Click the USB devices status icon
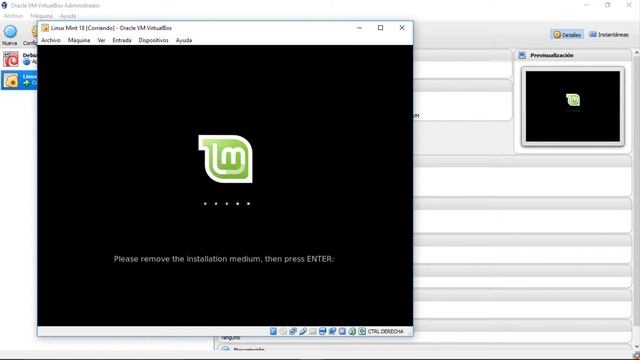This screenshot has height=360, width=640. (x=303, y=331)
